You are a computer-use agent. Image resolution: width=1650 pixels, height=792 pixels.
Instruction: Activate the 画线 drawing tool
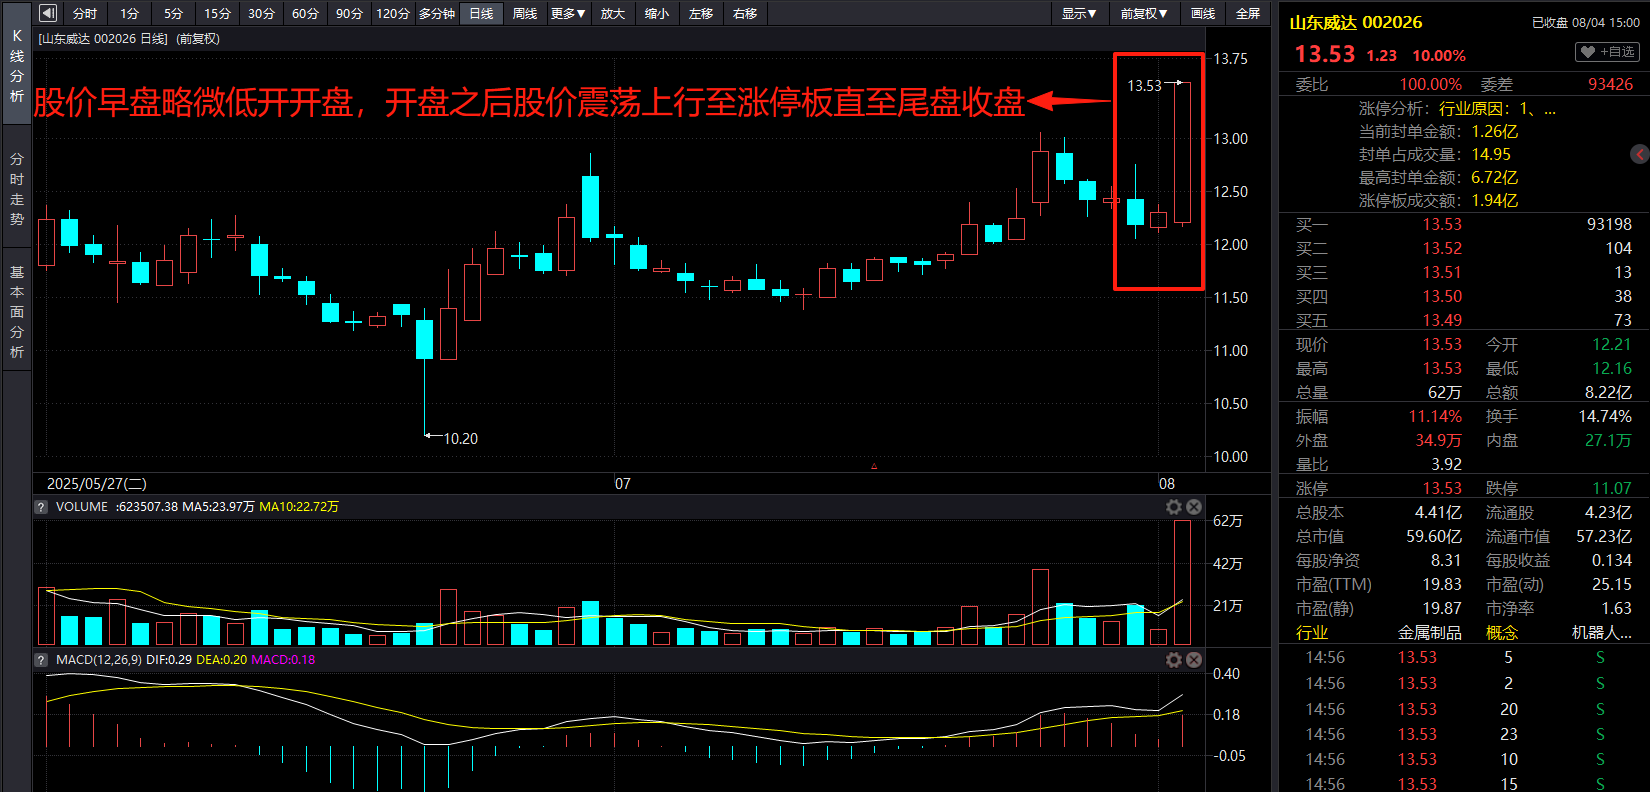pos(1203,13)
